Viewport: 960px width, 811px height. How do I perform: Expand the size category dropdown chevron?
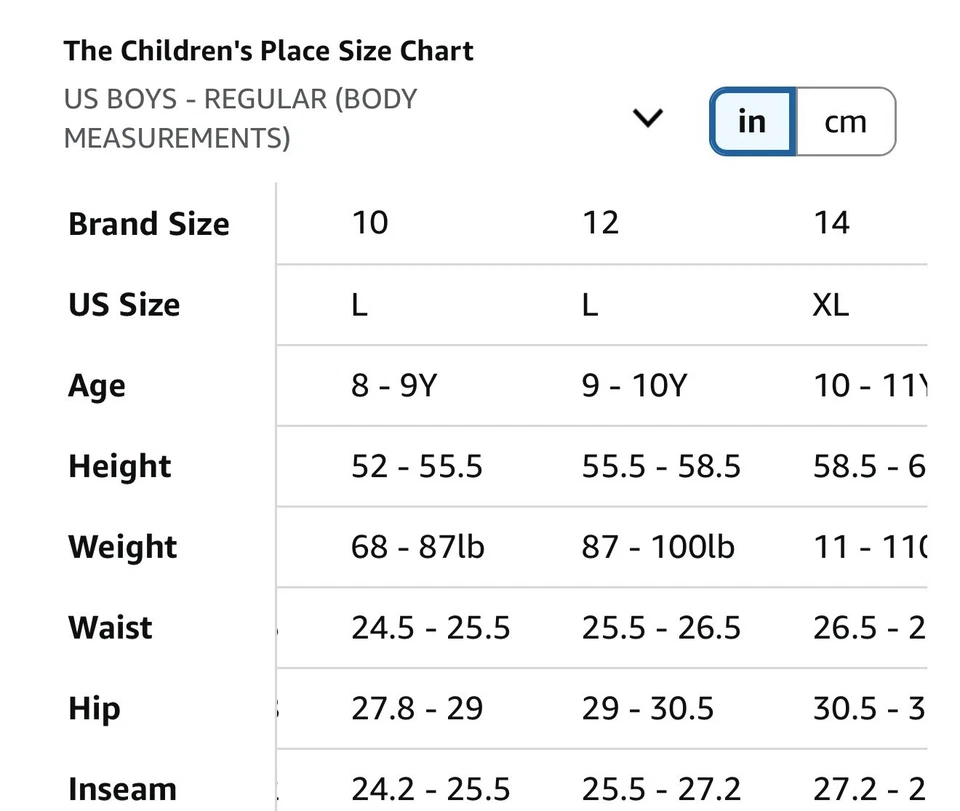[647, 118]
